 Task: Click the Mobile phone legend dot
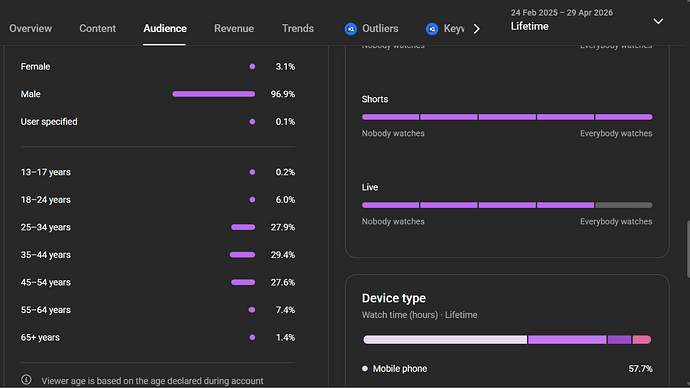(x=365, y=369)
